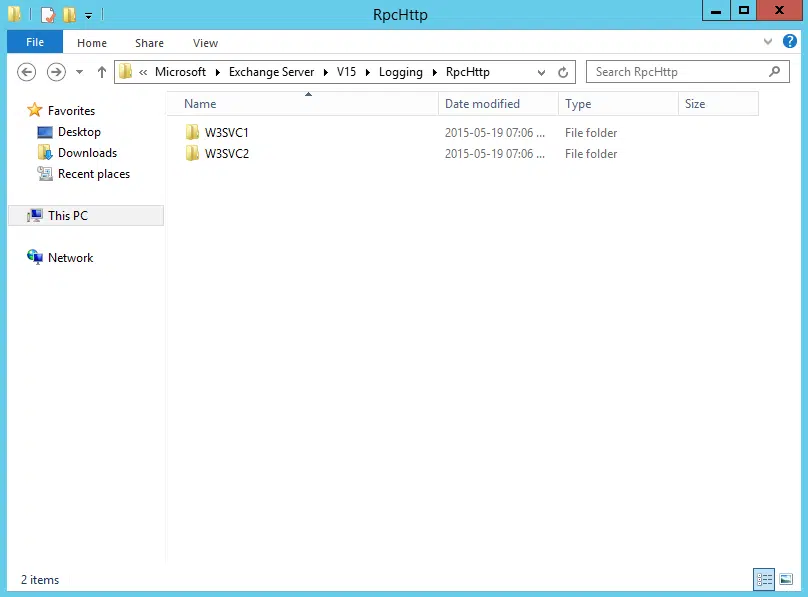Expand the ribbon with the chevron
Screen dimensions: 808x597
click(x=768, y=42)
